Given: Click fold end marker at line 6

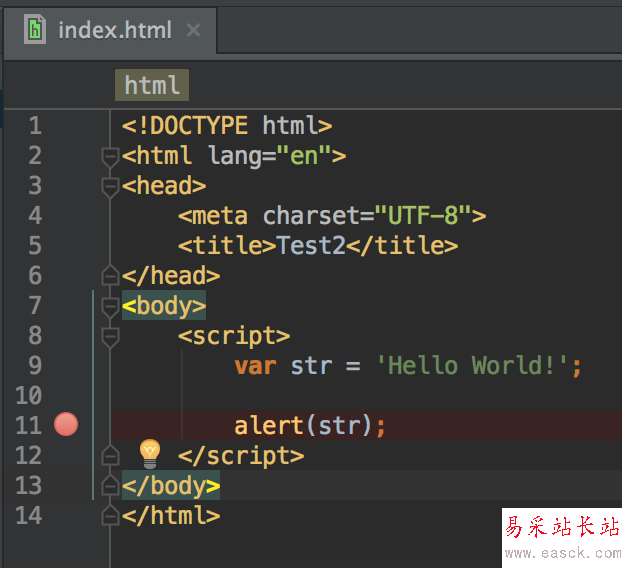Looking at the screenshot, I should tap(110, 275).
